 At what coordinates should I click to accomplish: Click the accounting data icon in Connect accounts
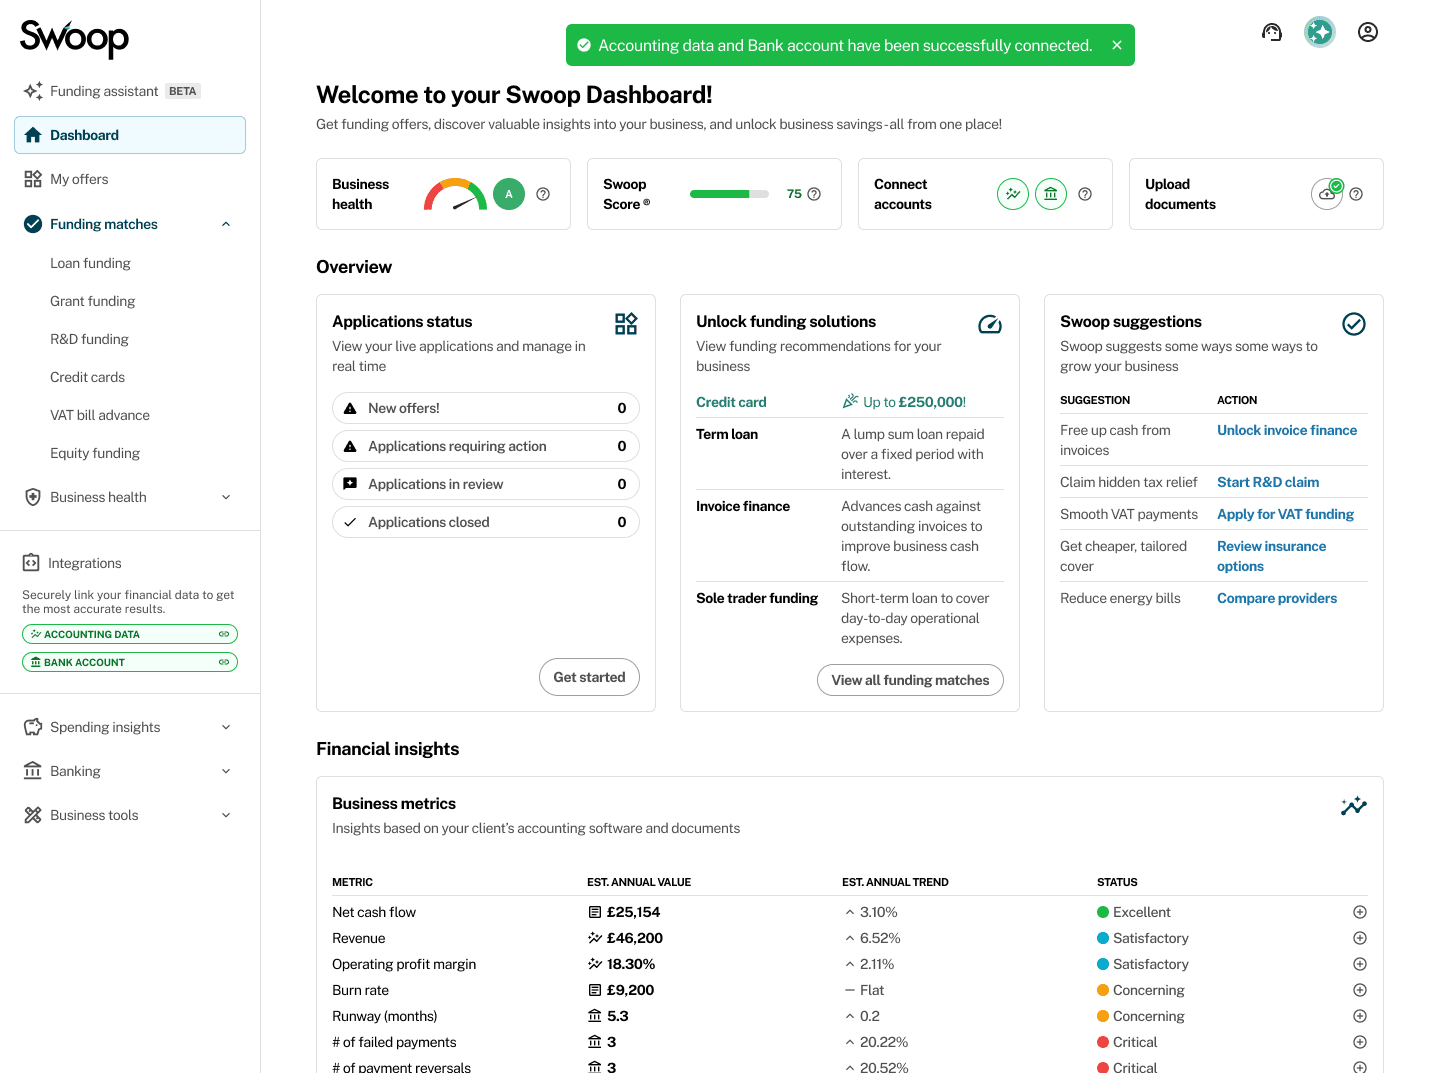(x=1012, y=194)
